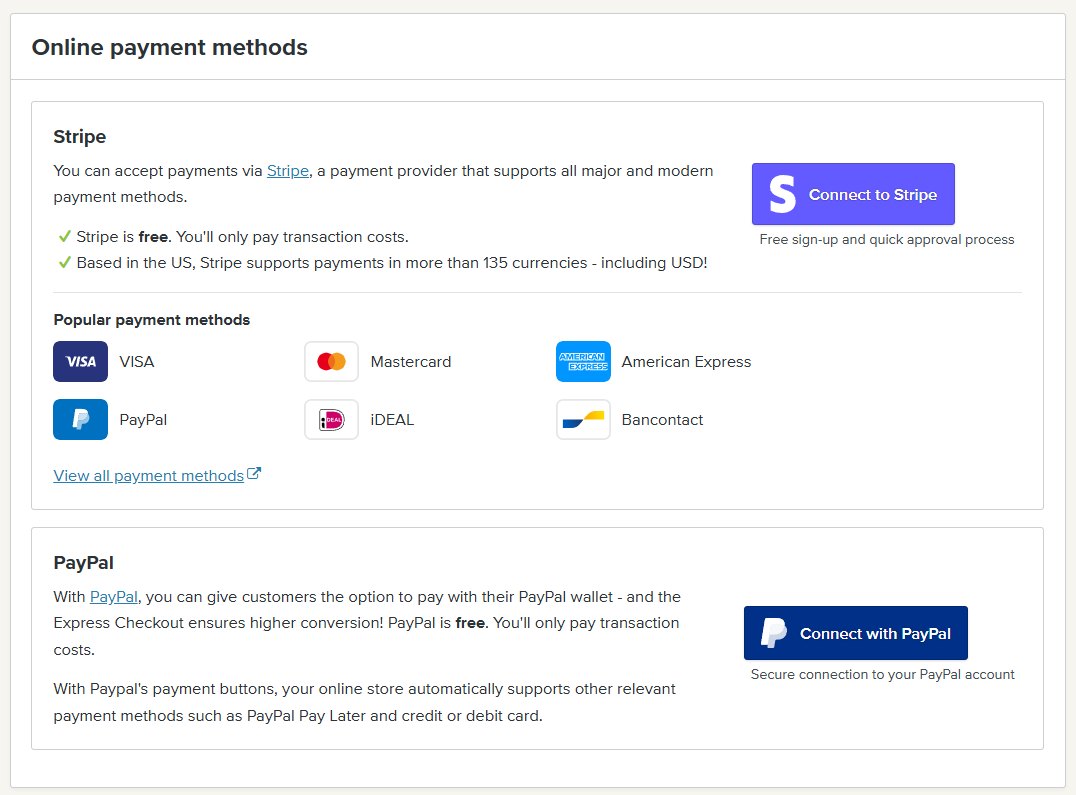This screenshot has height=795, width=1076.
Task: Click the PayPal icon under popular methods
Action: point(80,420)
